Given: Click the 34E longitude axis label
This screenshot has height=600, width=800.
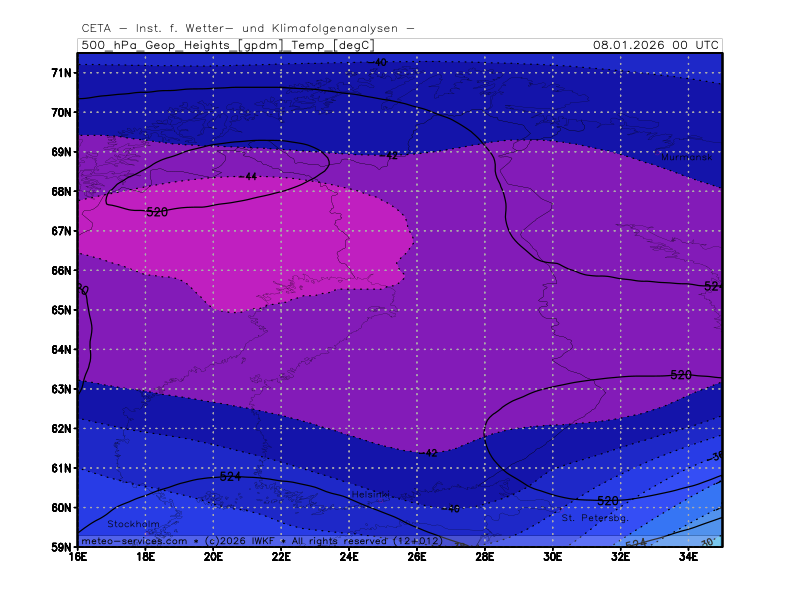Looking at the screenshot, I should coord(687,556).
